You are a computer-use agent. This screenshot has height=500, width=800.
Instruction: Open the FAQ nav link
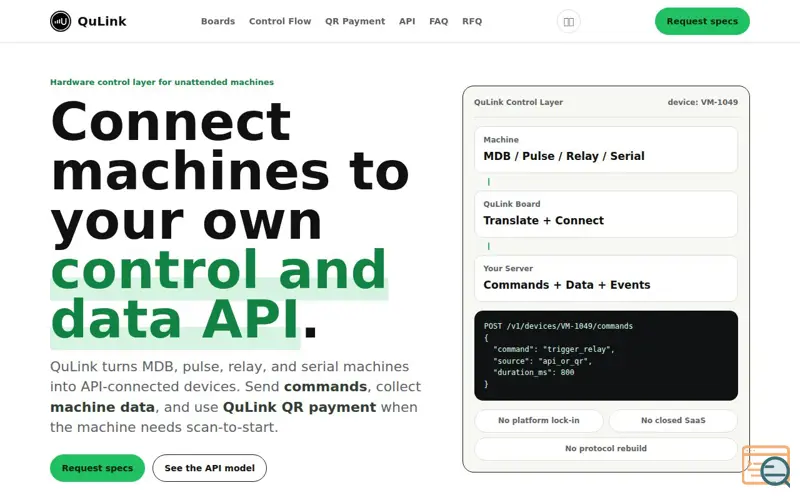pos(439,21)
